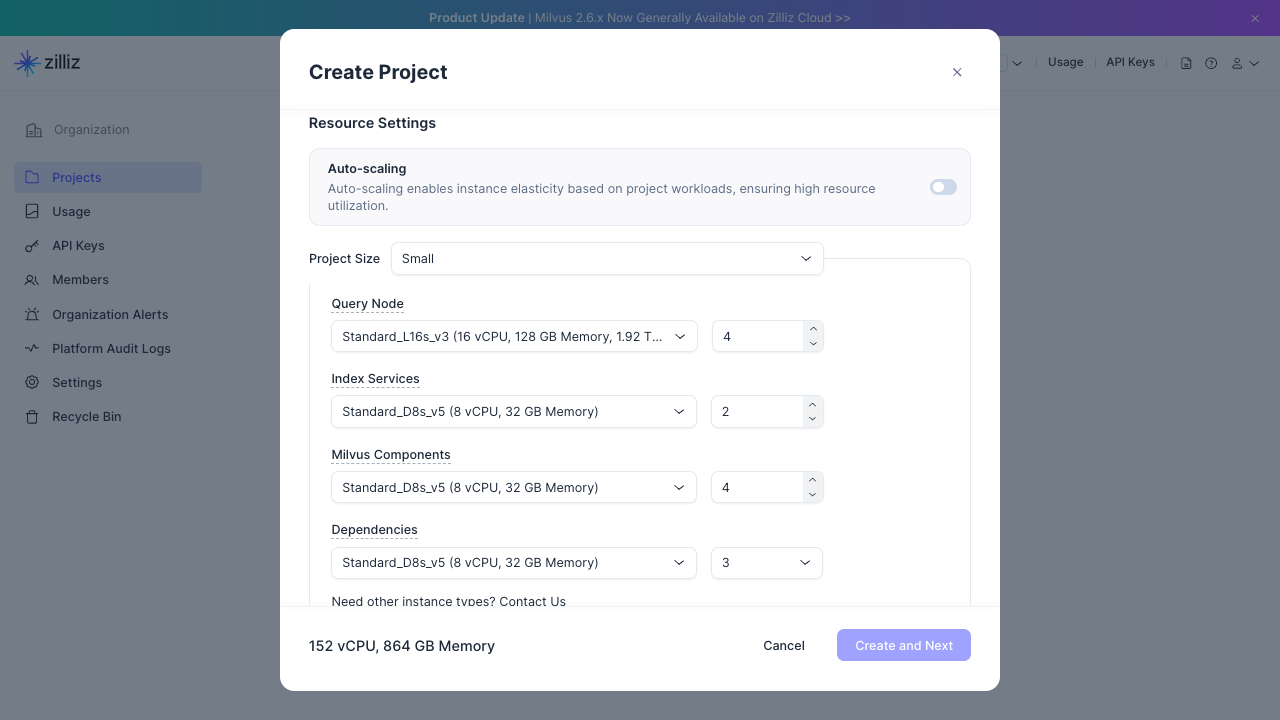Decrease the Index Services count stepper
The height and width of the screenshot is (720, 1280).
tap(813, 419)
